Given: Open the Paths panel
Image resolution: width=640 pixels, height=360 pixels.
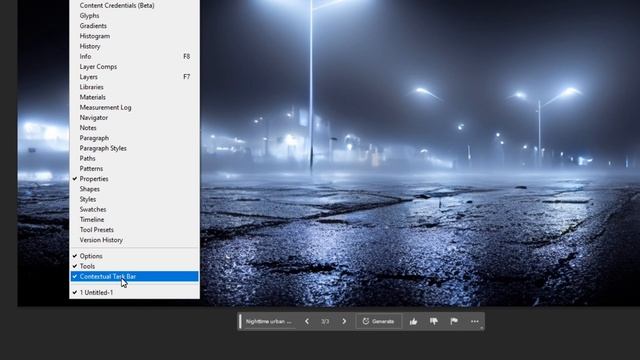Looking at the screenshot, I should (x=134, y=158).
